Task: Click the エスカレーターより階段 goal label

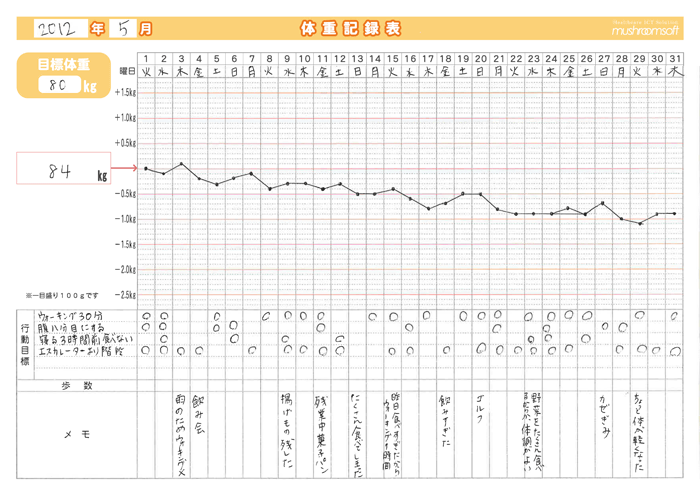Action: 81,351
